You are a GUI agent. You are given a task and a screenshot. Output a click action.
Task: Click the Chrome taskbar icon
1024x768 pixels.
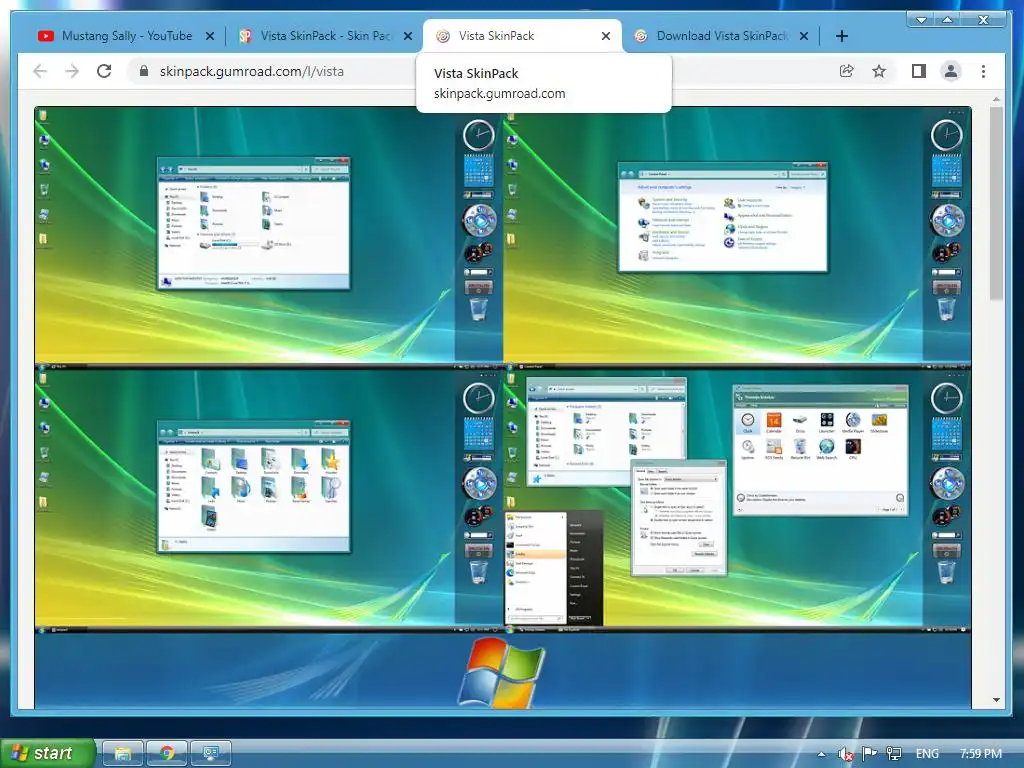(167, 753)
